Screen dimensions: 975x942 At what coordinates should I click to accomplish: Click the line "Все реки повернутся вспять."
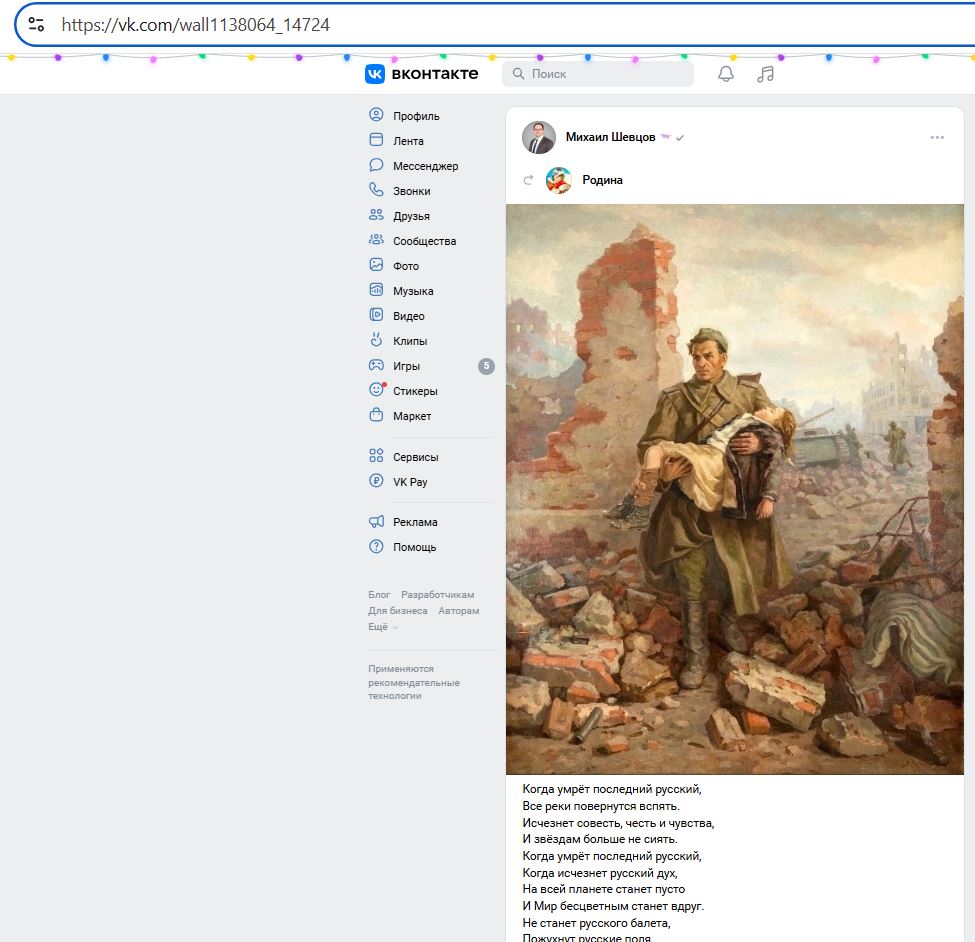(x=601, y=806)
